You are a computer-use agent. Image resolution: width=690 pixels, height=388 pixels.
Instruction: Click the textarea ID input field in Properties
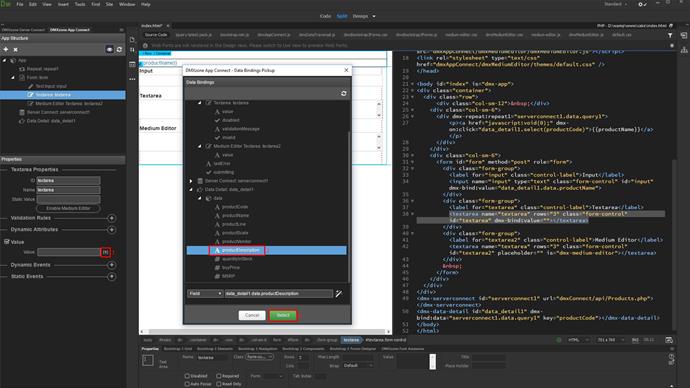tap(68, 180)
